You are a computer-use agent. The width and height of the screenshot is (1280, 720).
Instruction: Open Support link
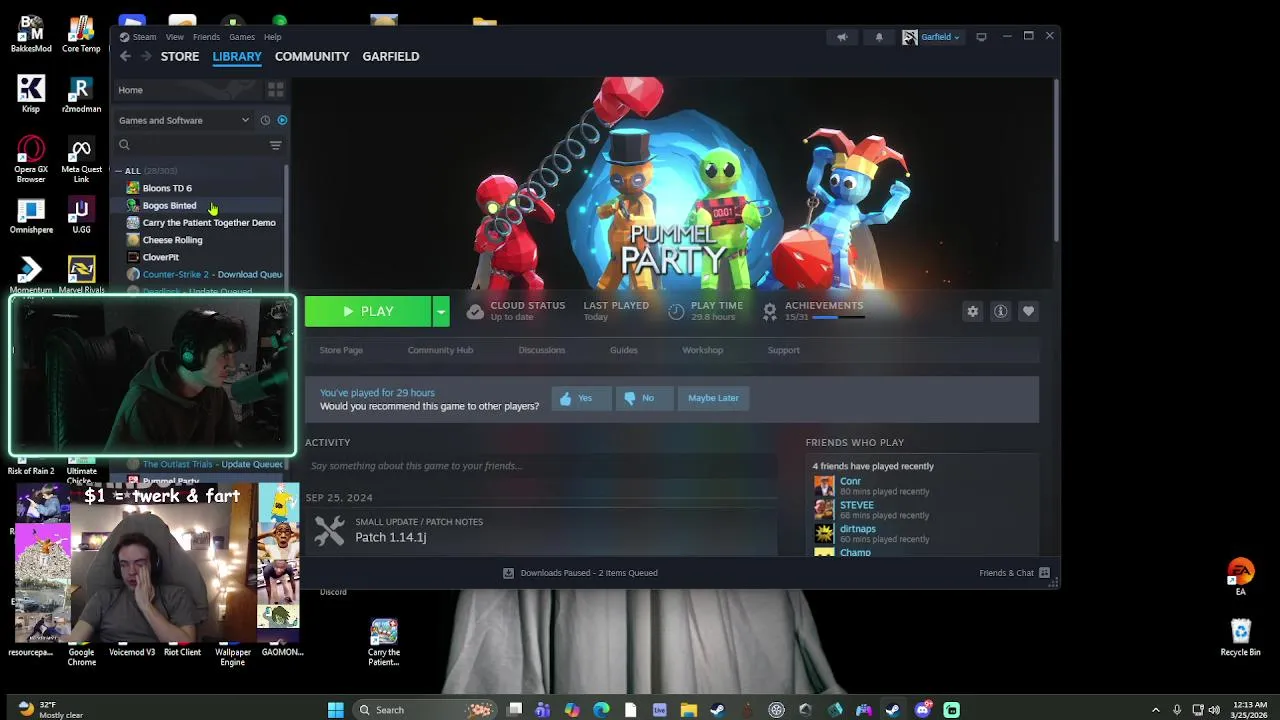783,350
